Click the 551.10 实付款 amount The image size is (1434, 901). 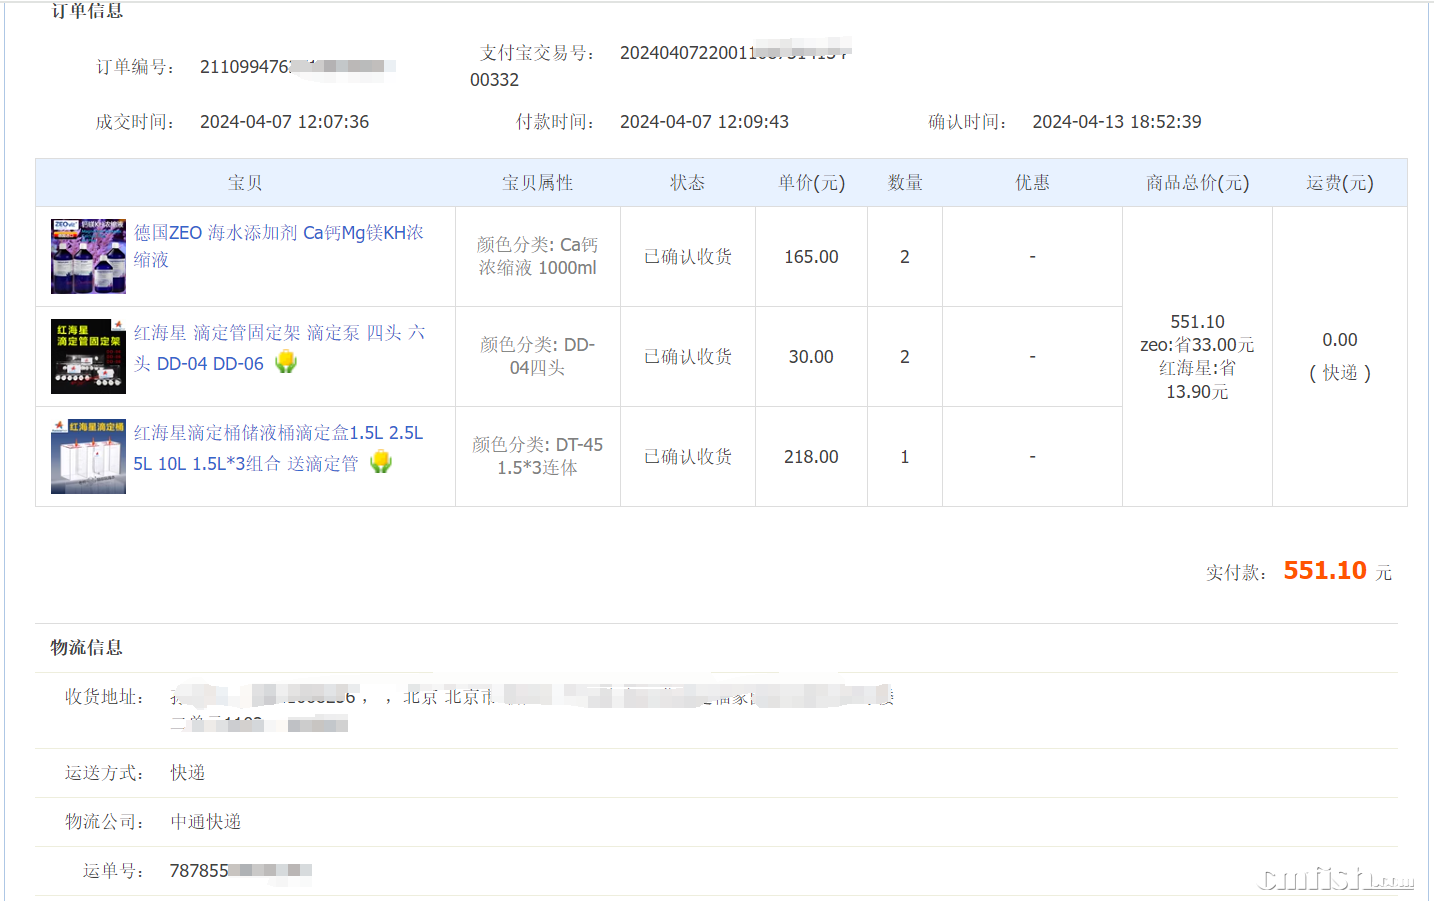tap(1324, 571)
